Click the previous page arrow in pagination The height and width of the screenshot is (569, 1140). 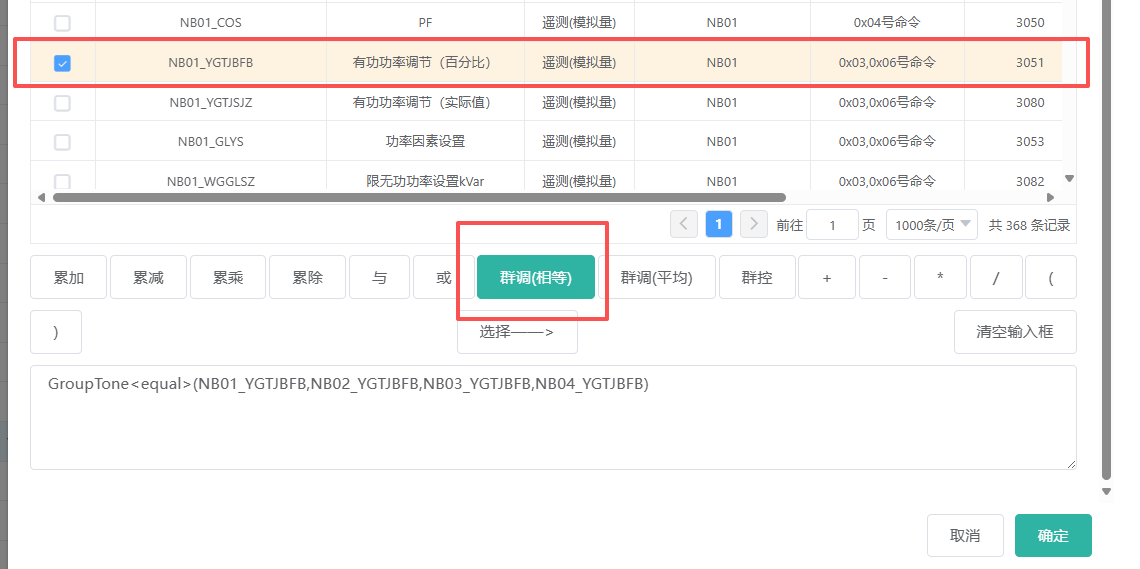684,224
